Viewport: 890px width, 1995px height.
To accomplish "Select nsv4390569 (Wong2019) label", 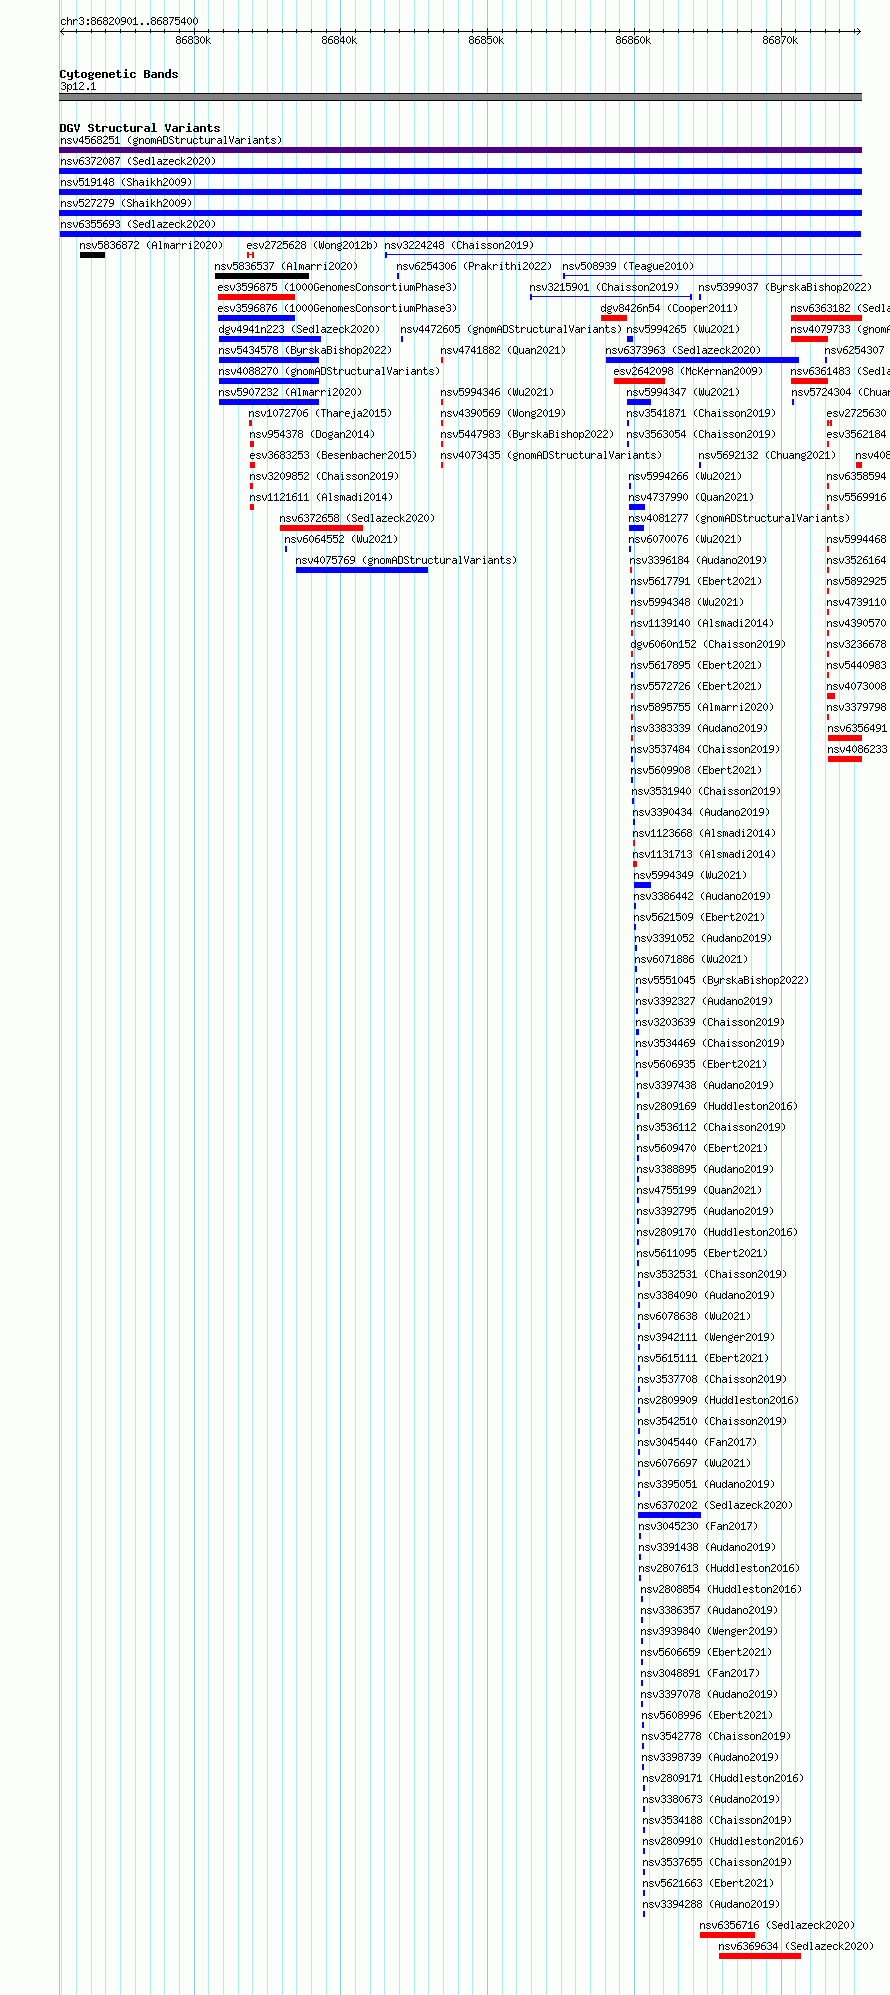I will click(x=503, y=413).
